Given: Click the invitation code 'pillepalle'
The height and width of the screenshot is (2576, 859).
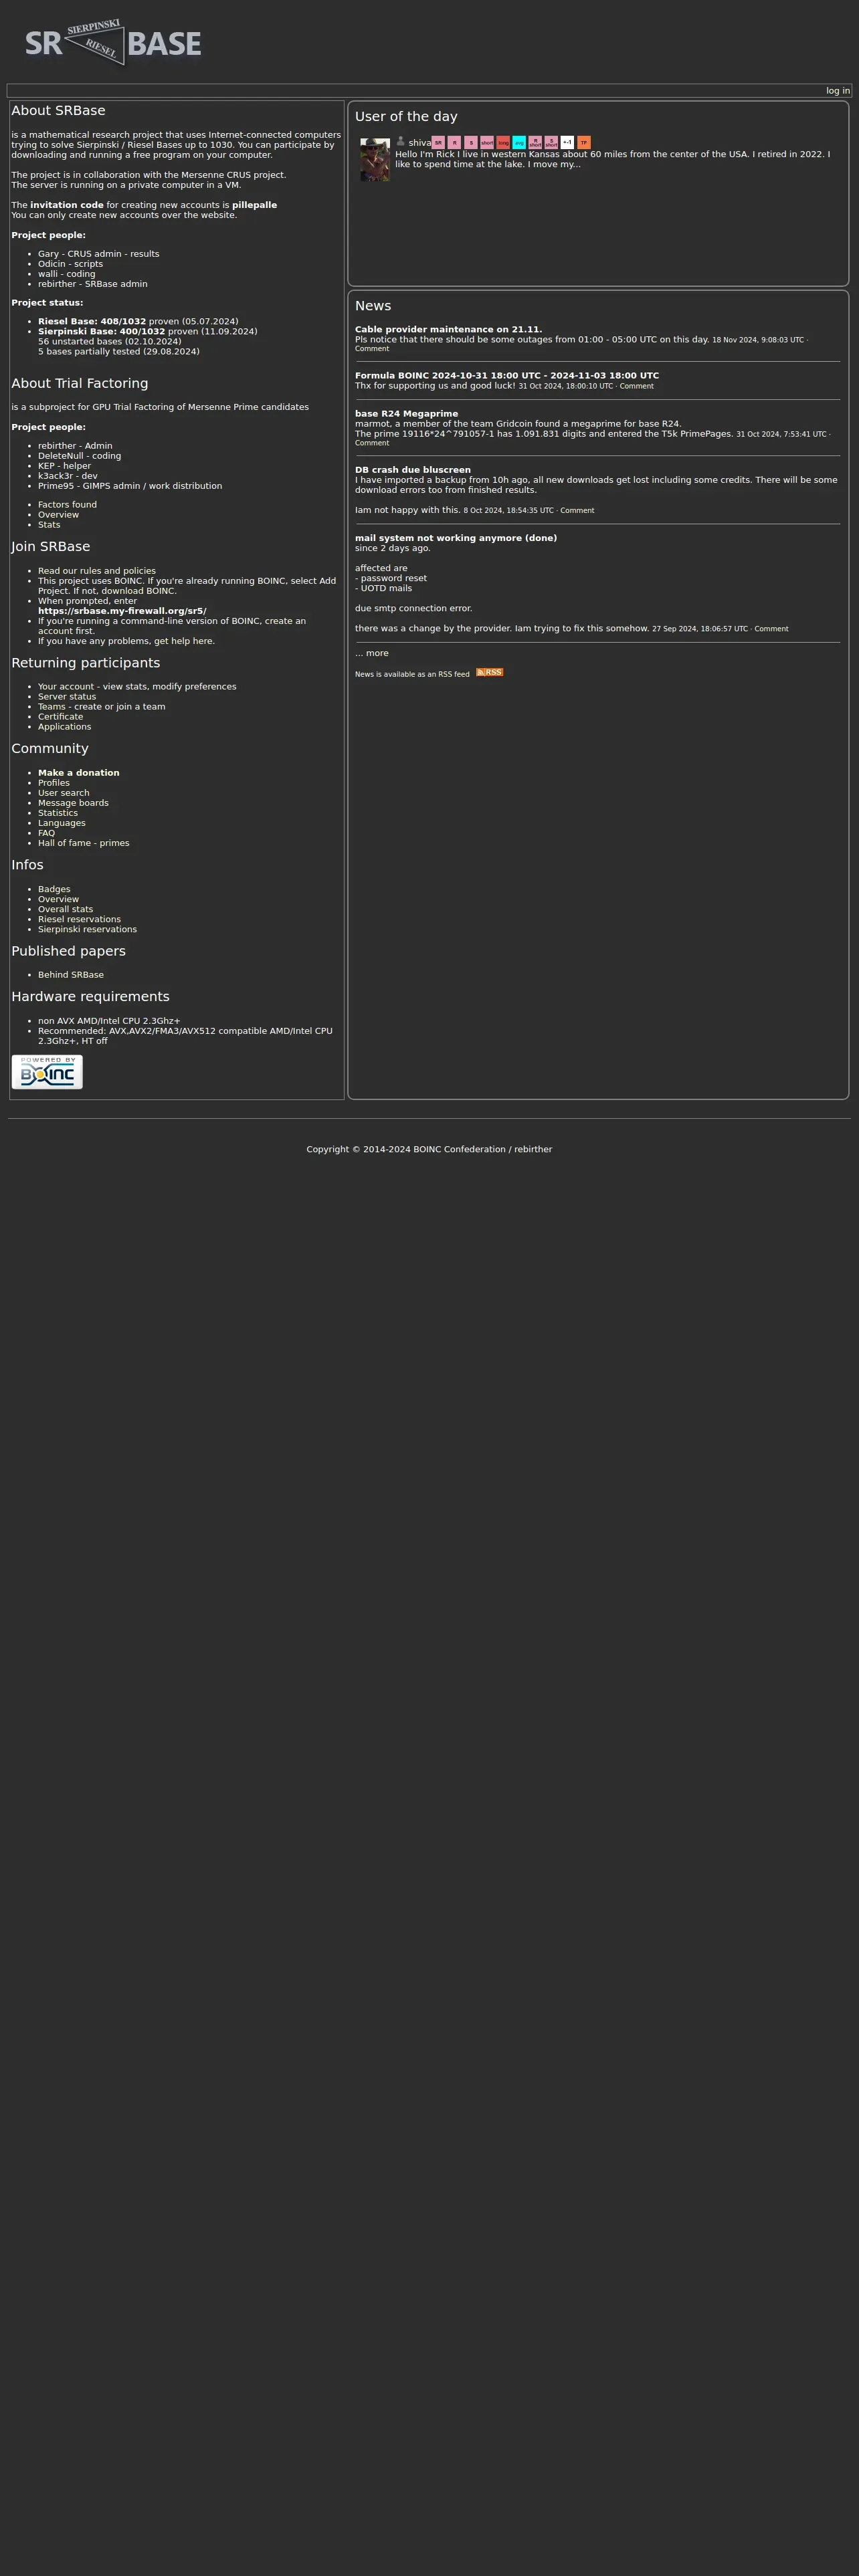Looking at the screenshot, I should [x=254, y=205].
